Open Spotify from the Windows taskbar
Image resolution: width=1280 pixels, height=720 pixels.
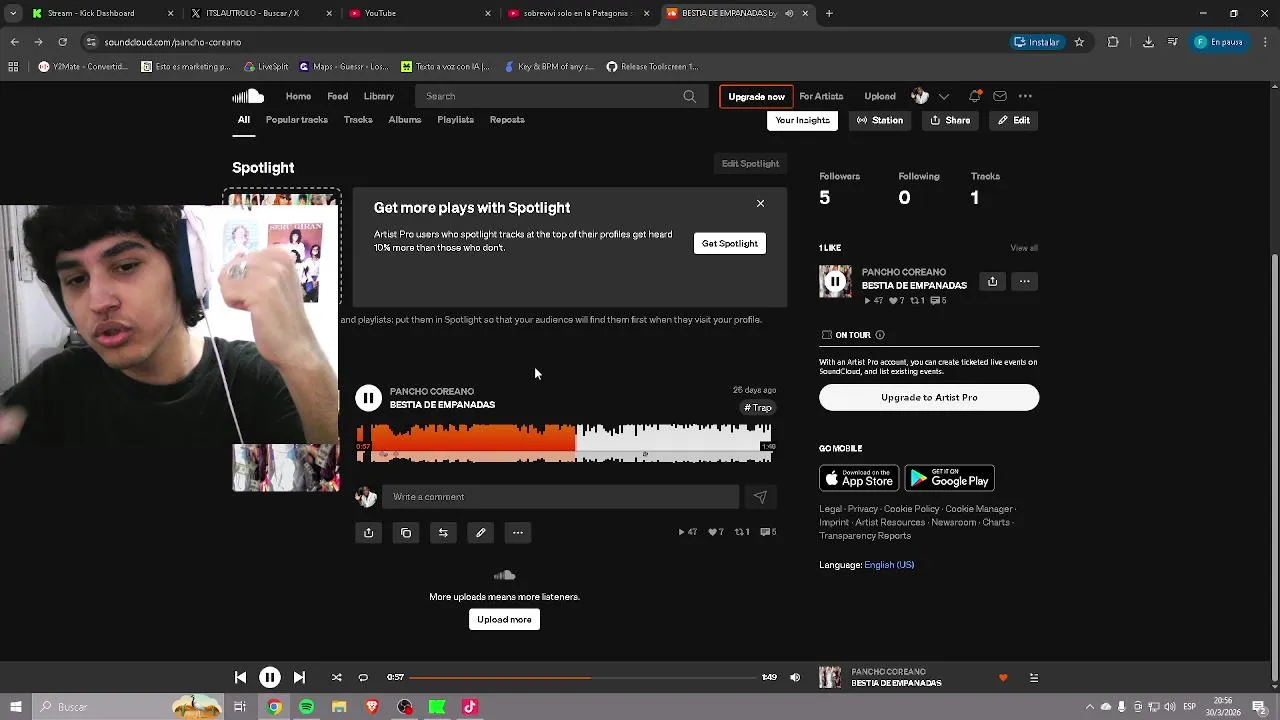[x=306, y=707]
